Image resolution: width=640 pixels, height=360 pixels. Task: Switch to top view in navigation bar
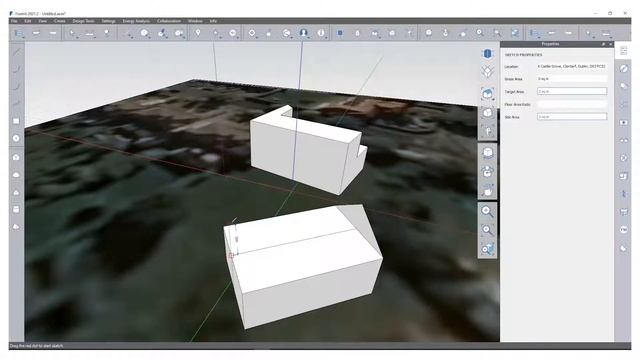pyautogui.click(x=487, y=53)
